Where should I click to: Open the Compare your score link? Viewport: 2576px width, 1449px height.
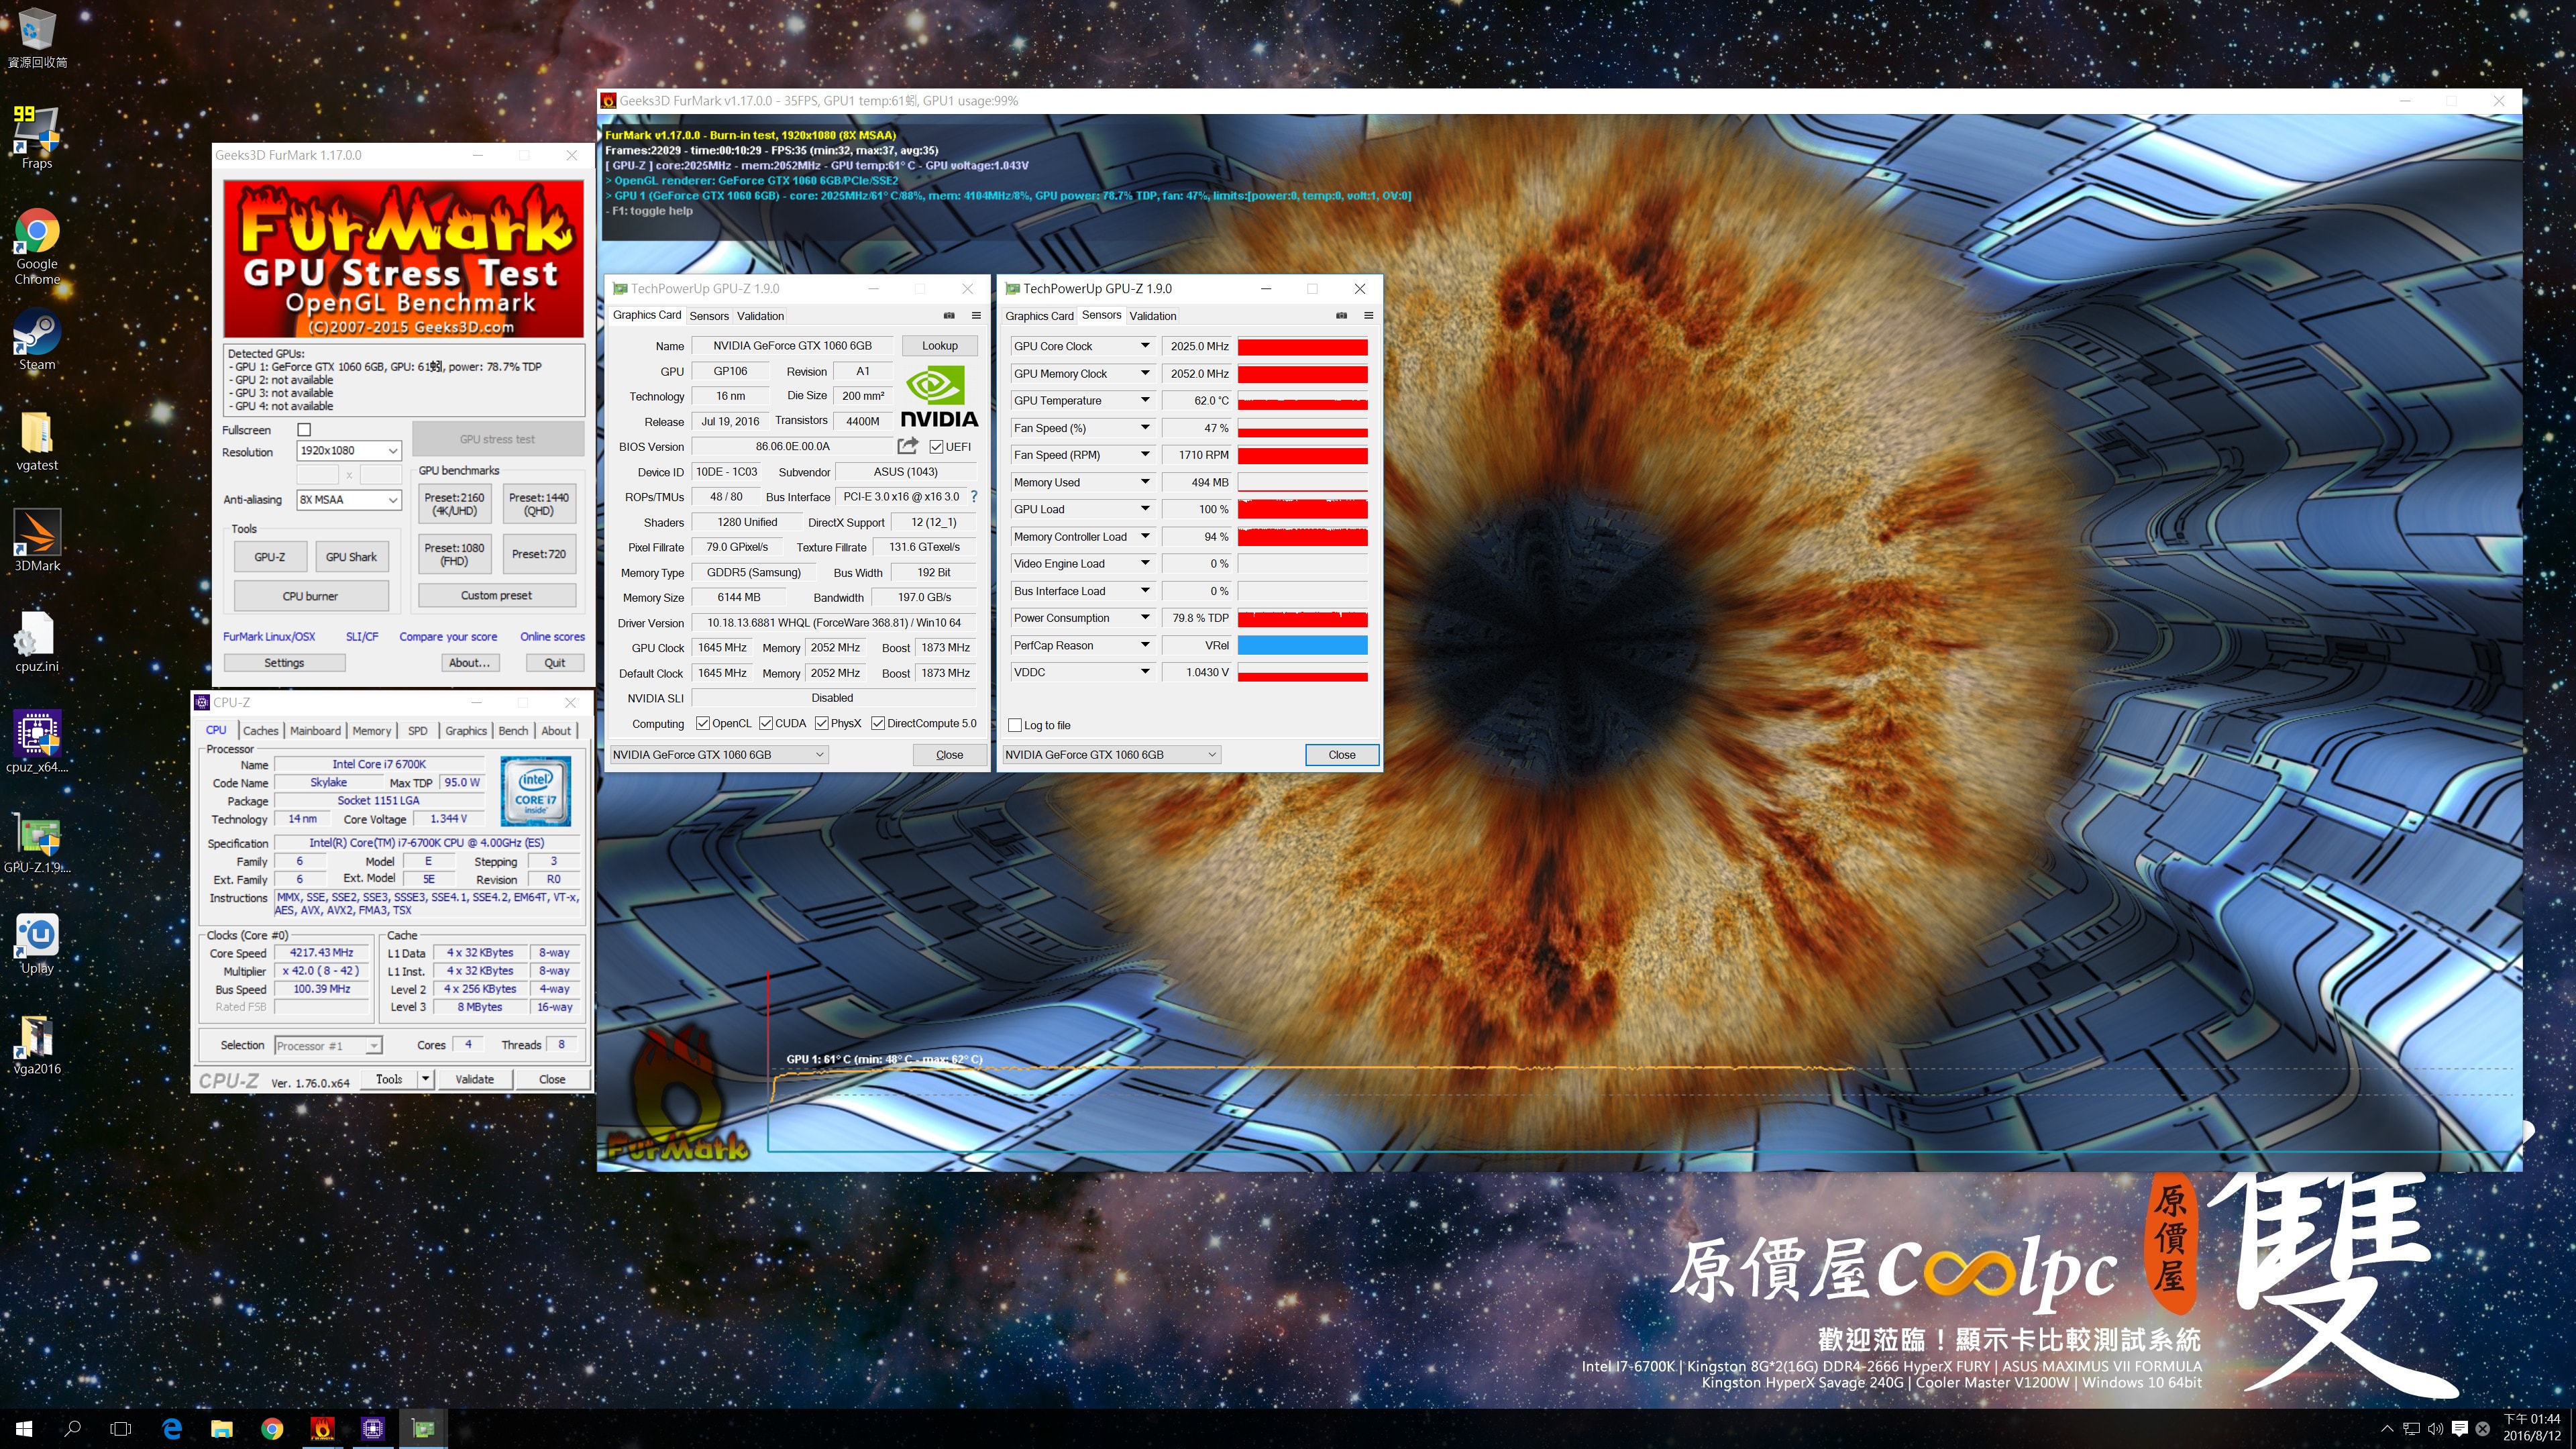tap(448, 637)
